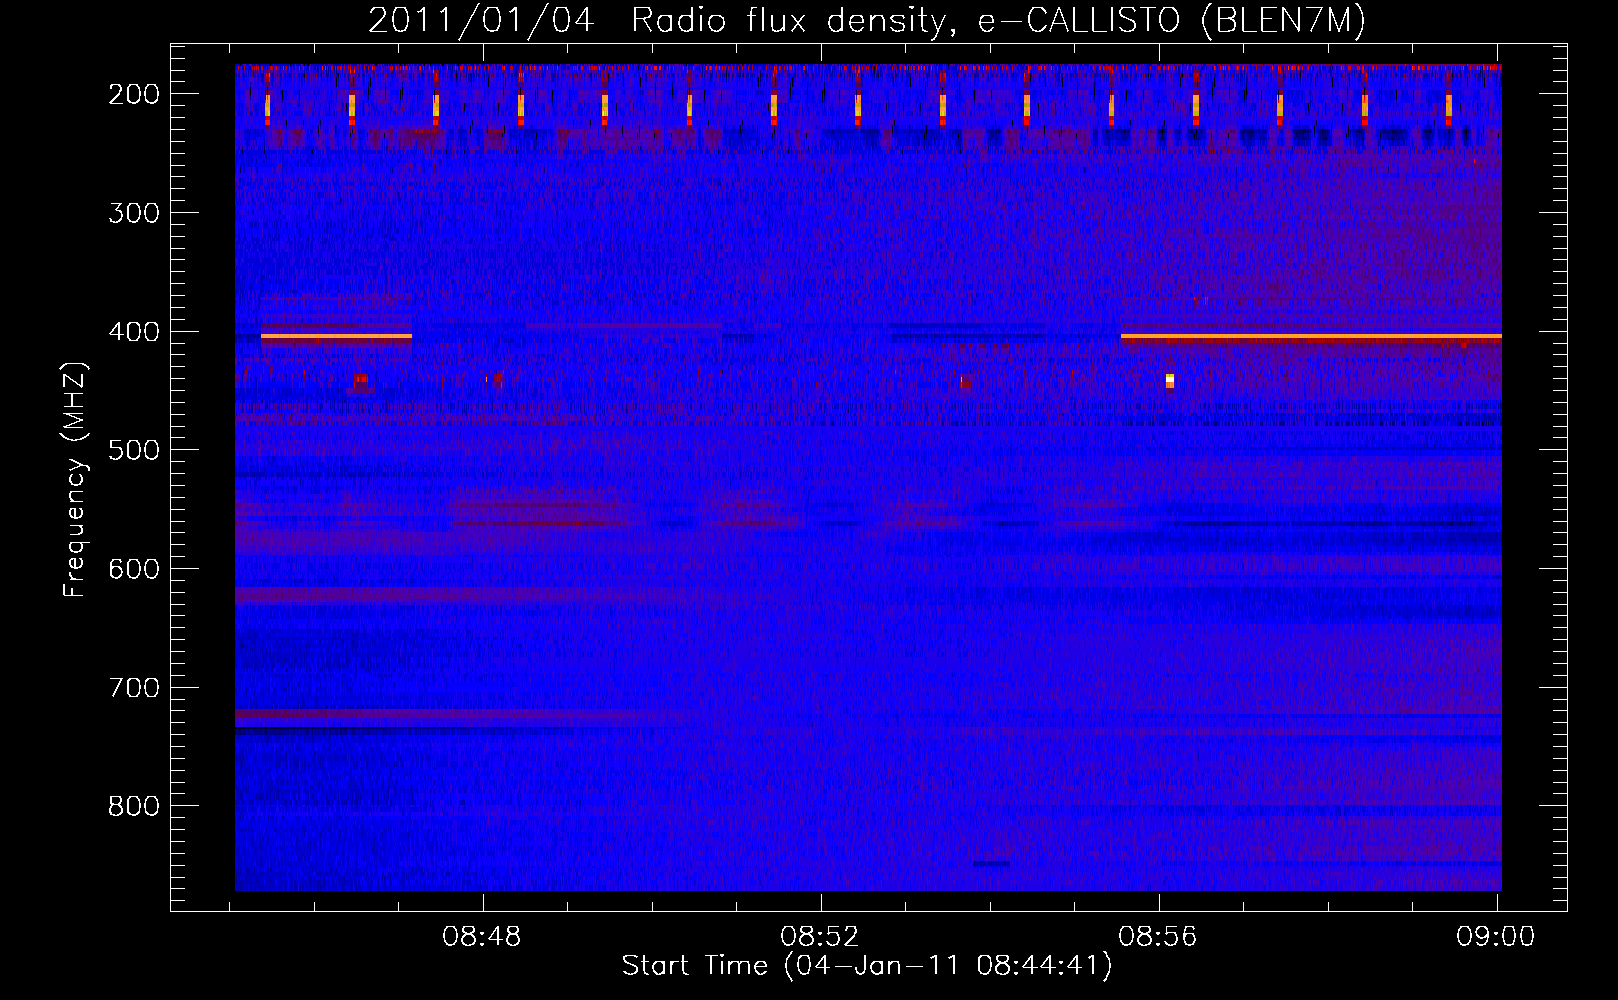Click the 400 frequency tick label
The width and height of the screenshot is (1618, 1000).
point(133,332)
